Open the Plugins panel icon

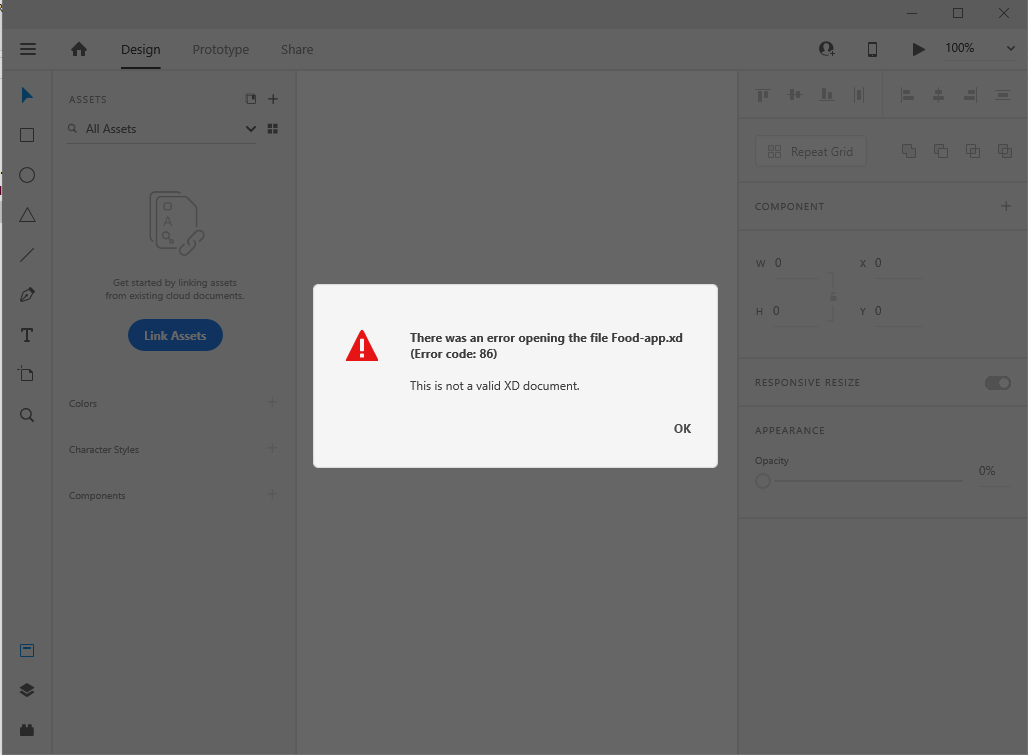pos(27,730)
